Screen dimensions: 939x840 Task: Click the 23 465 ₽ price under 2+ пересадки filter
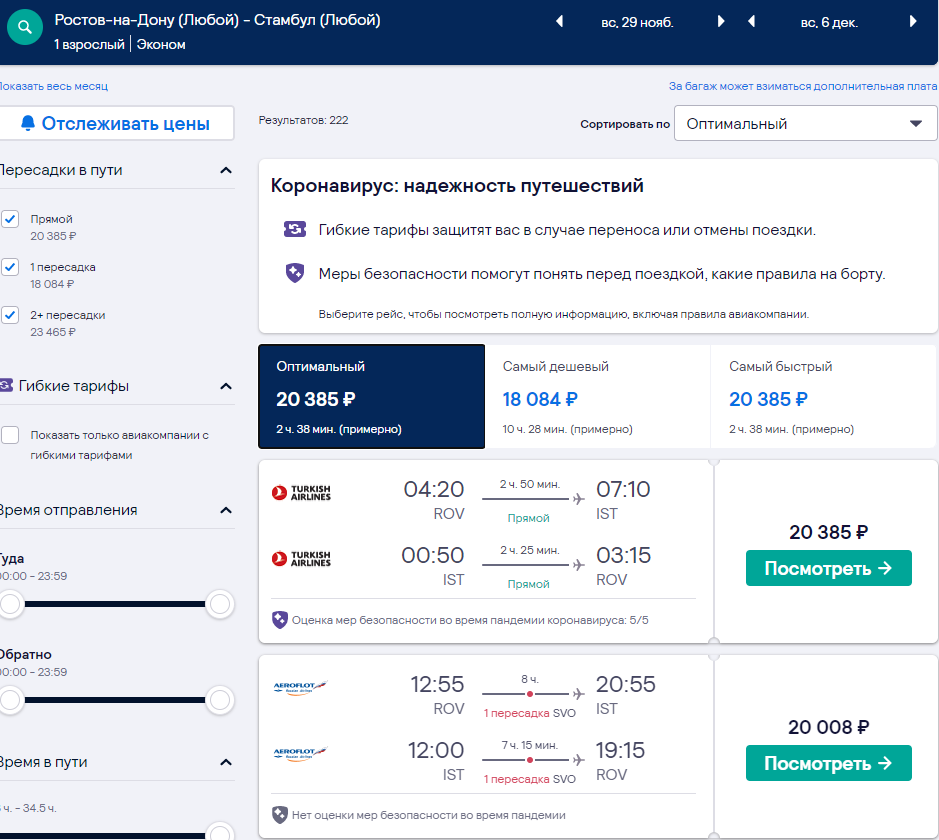click(x=53, y=332)
